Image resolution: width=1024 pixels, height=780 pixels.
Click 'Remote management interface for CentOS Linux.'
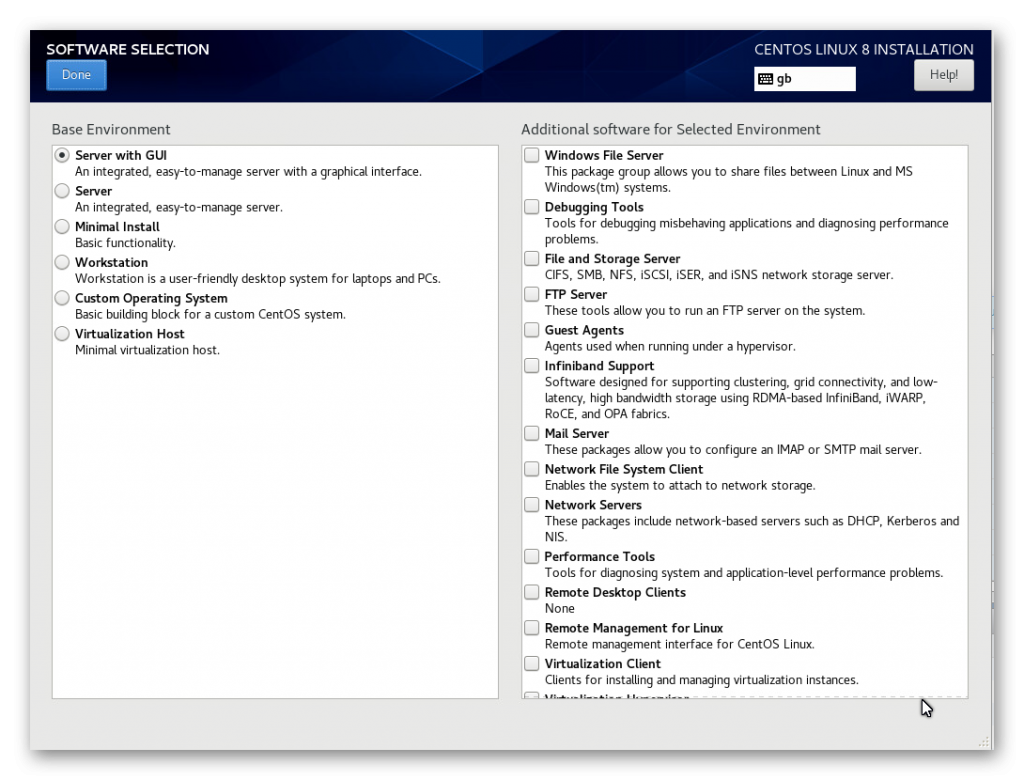[x=680, y=645]
